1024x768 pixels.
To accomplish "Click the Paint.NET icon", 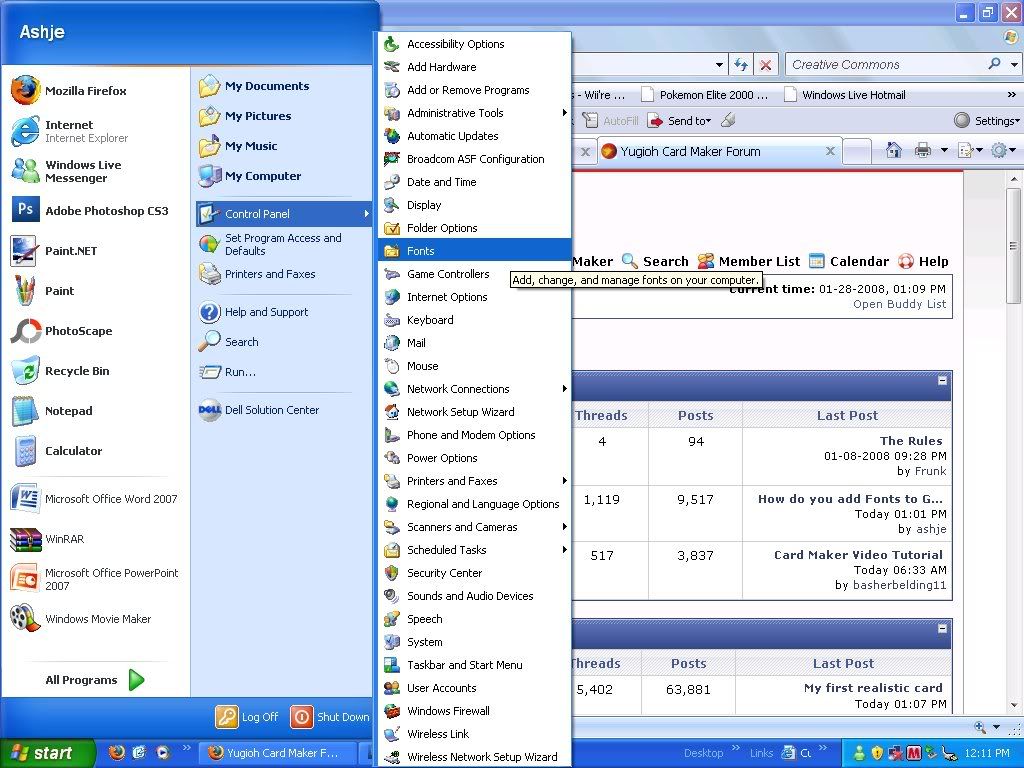I will tap(25, 251).
